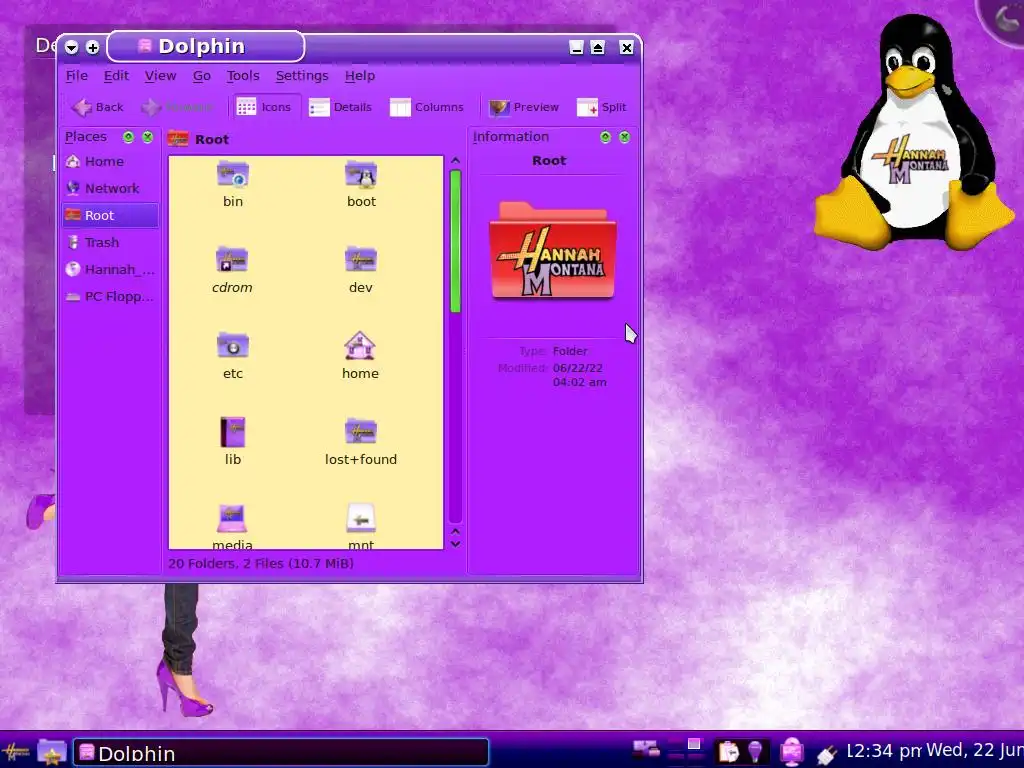The width and height of the screenshot is (1024, 768).
Task: Open the cdrom folder link
Action: pyautogui.click(x=232, y=270)
